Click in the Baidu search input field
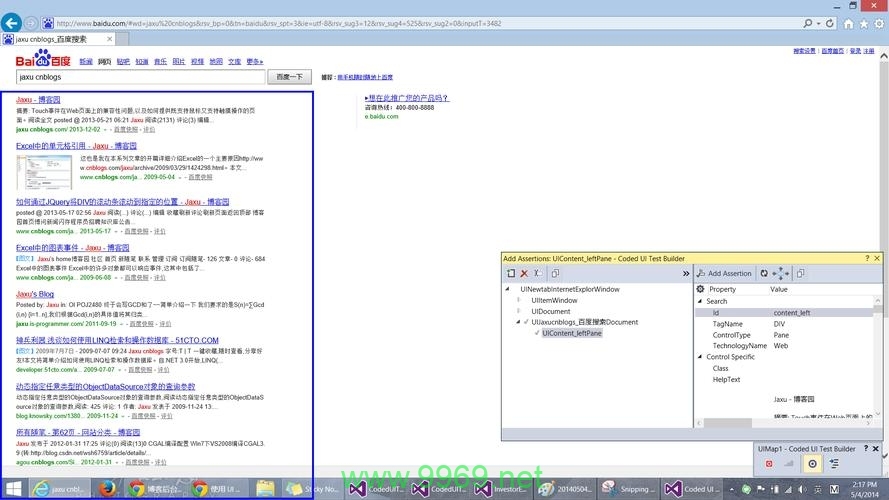The width and height of the screenshot is (889, 500). (141, 77)
